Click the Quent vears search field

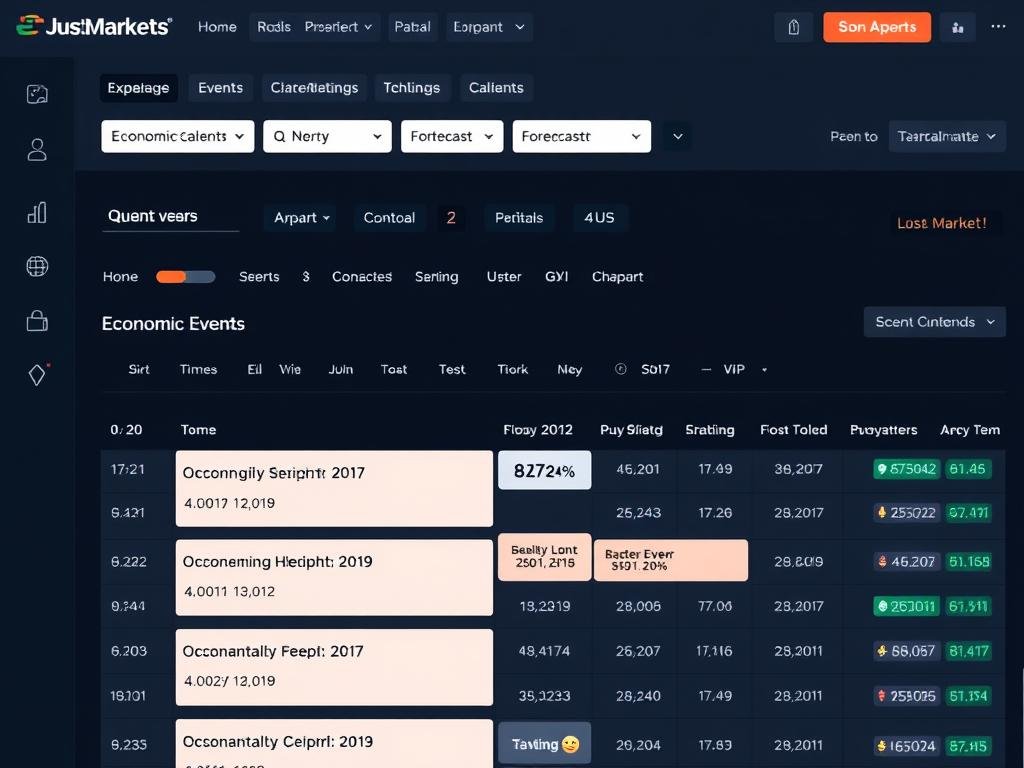click(170, 216)
